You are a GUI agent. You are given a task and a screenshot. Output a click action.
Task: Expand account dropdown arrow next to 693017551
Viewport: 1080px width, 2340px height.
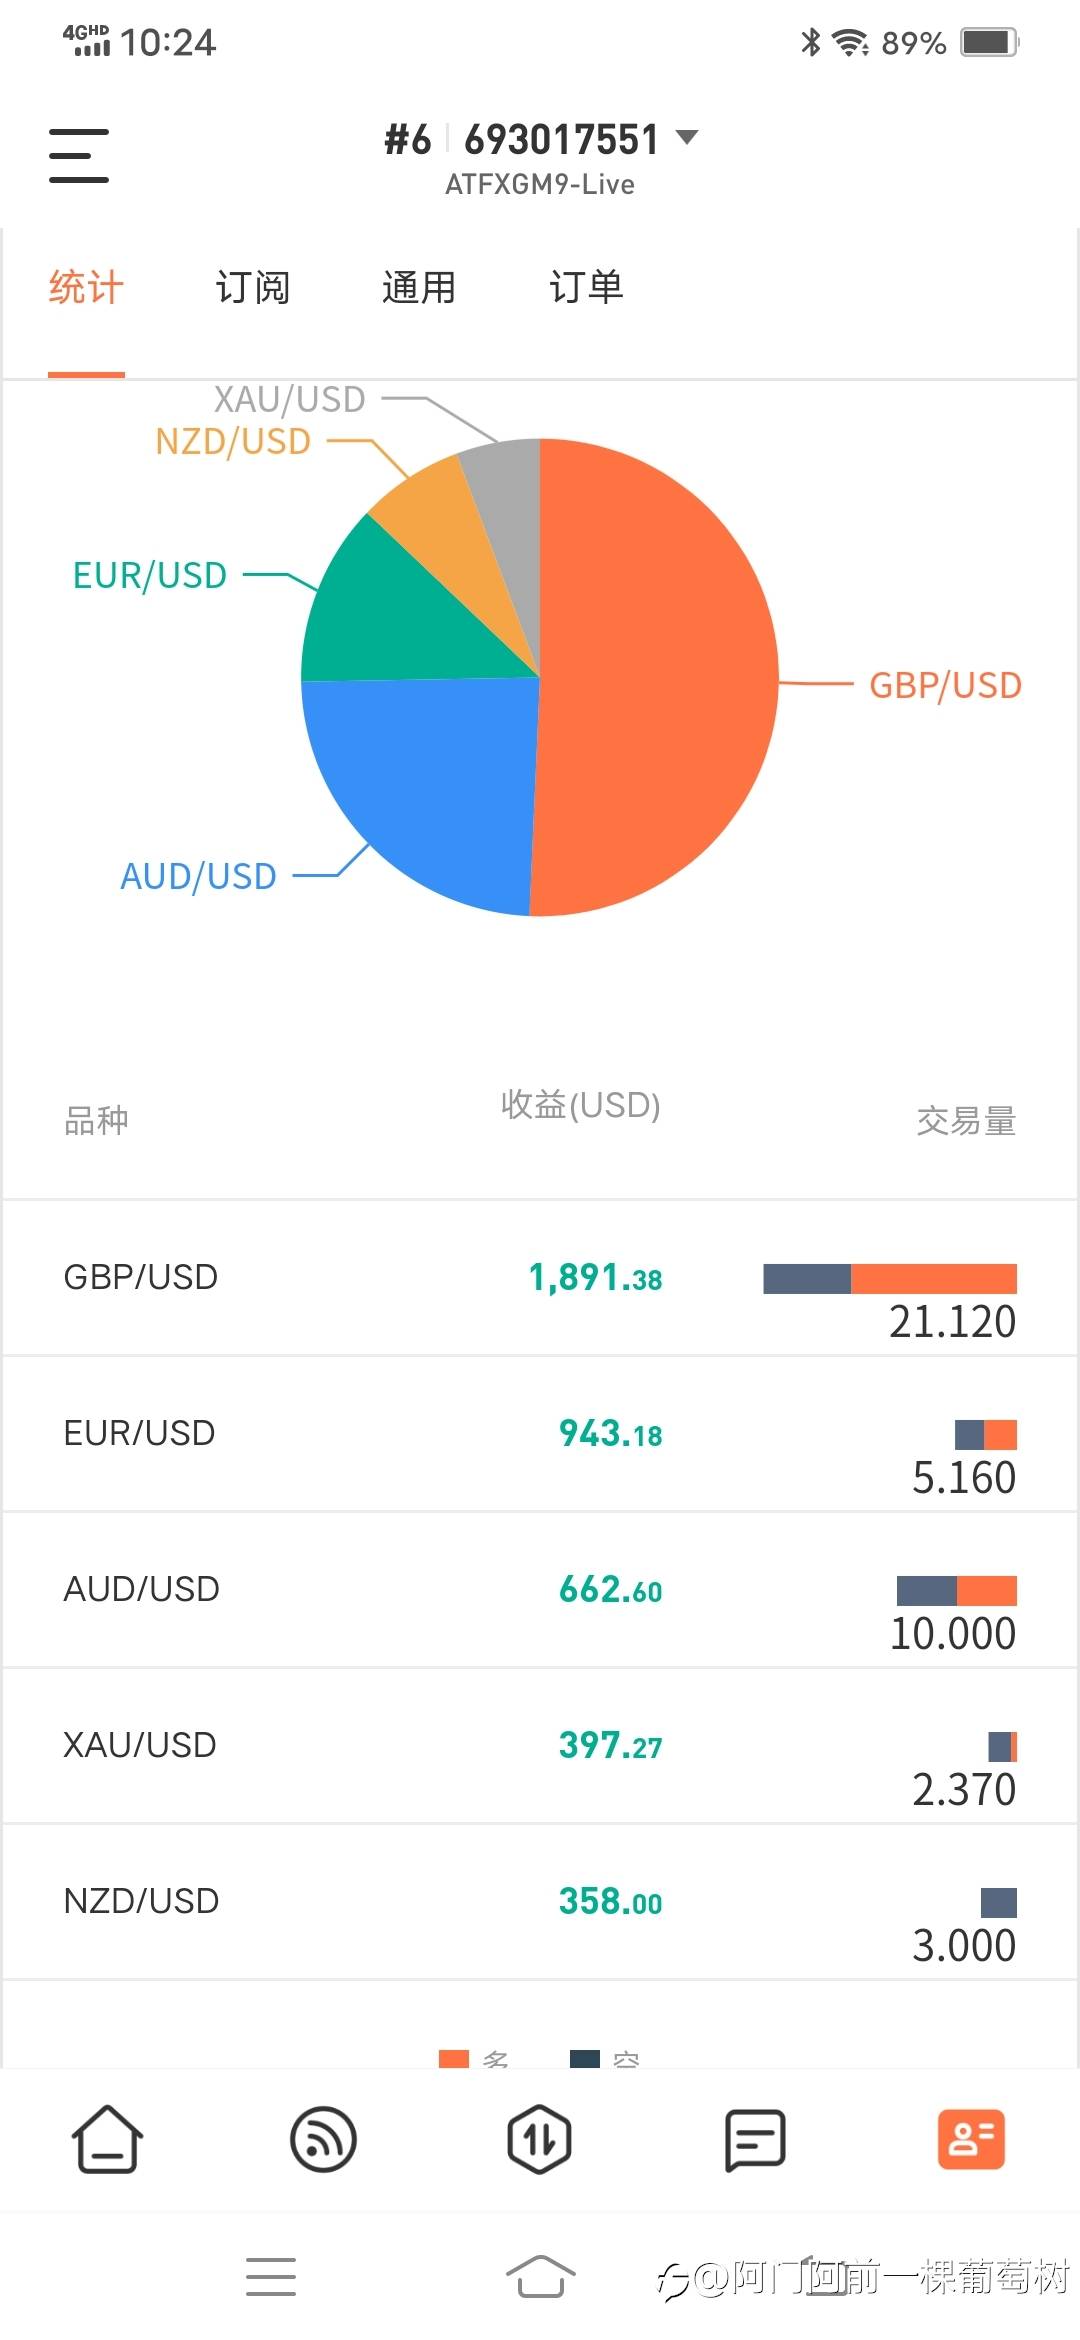687,137
